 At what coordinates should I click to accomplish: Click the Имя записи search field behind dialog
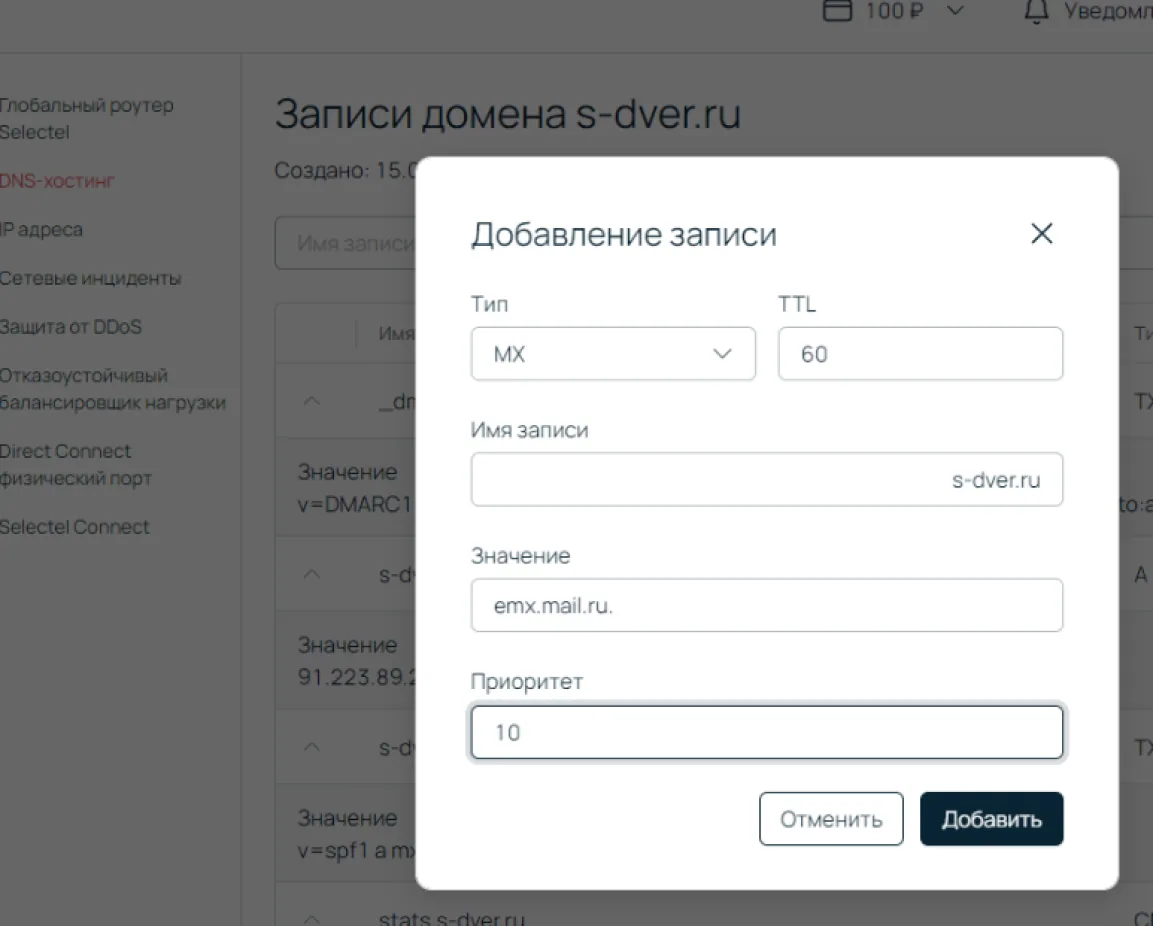(346, 243)
